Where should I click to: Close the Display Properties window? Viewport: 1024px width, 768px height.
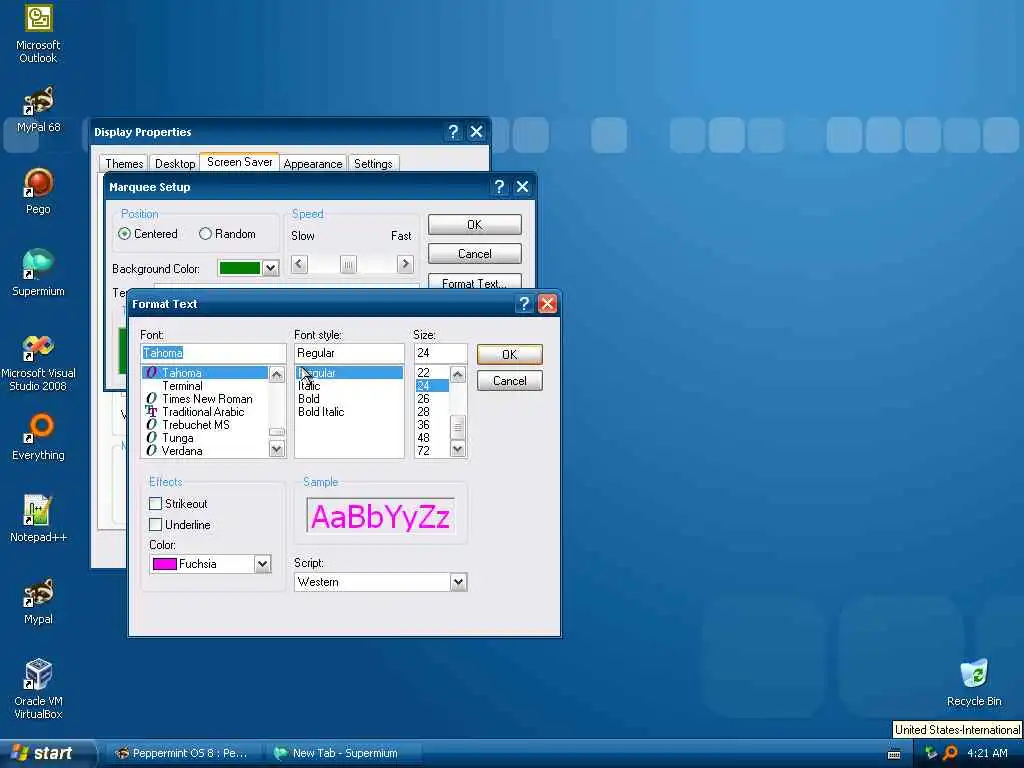[x=477, y=132]
